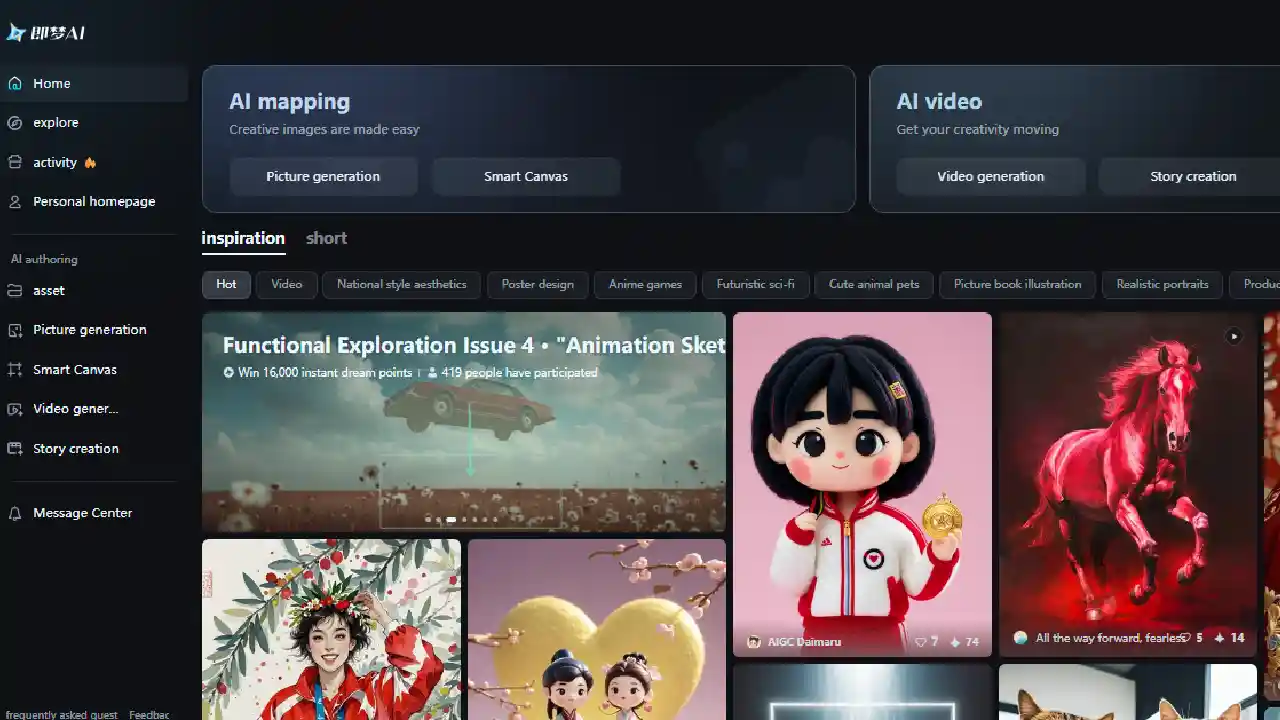Open the frequently asked questions link

(60, 715)
